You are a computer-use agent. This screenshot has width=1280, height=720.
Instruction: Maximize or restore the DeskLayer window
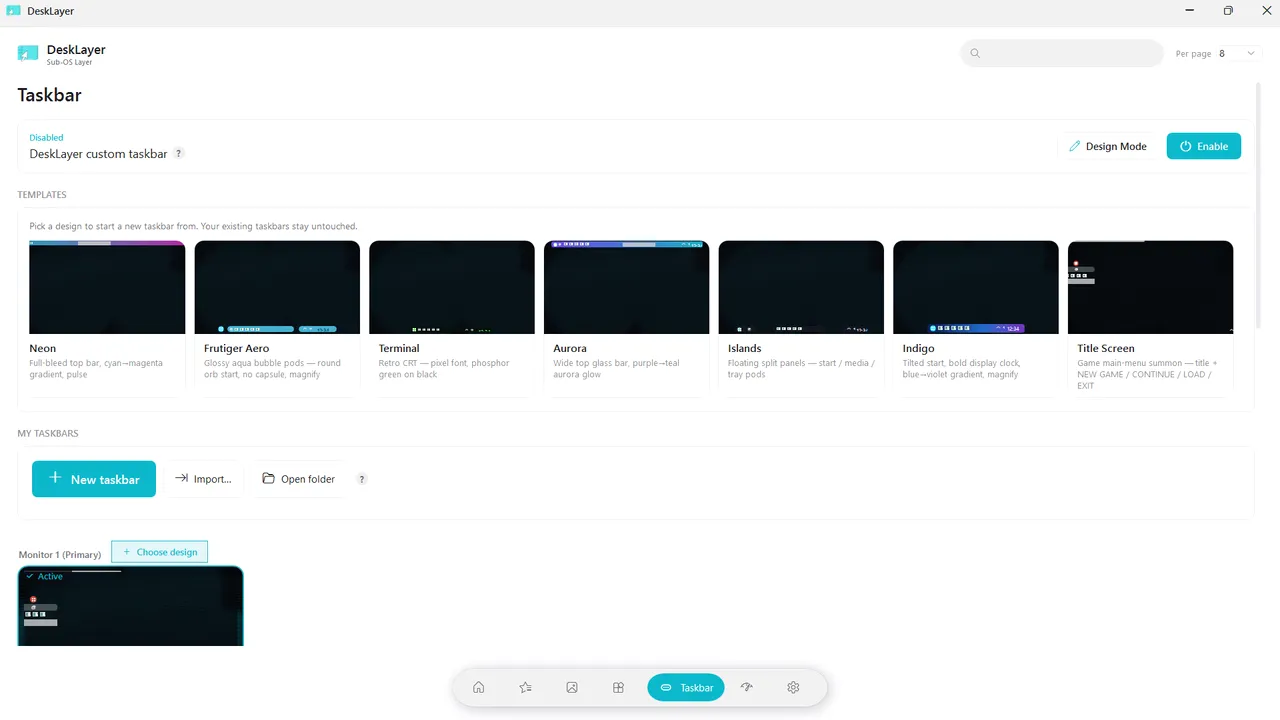[x=1228, y=11]
